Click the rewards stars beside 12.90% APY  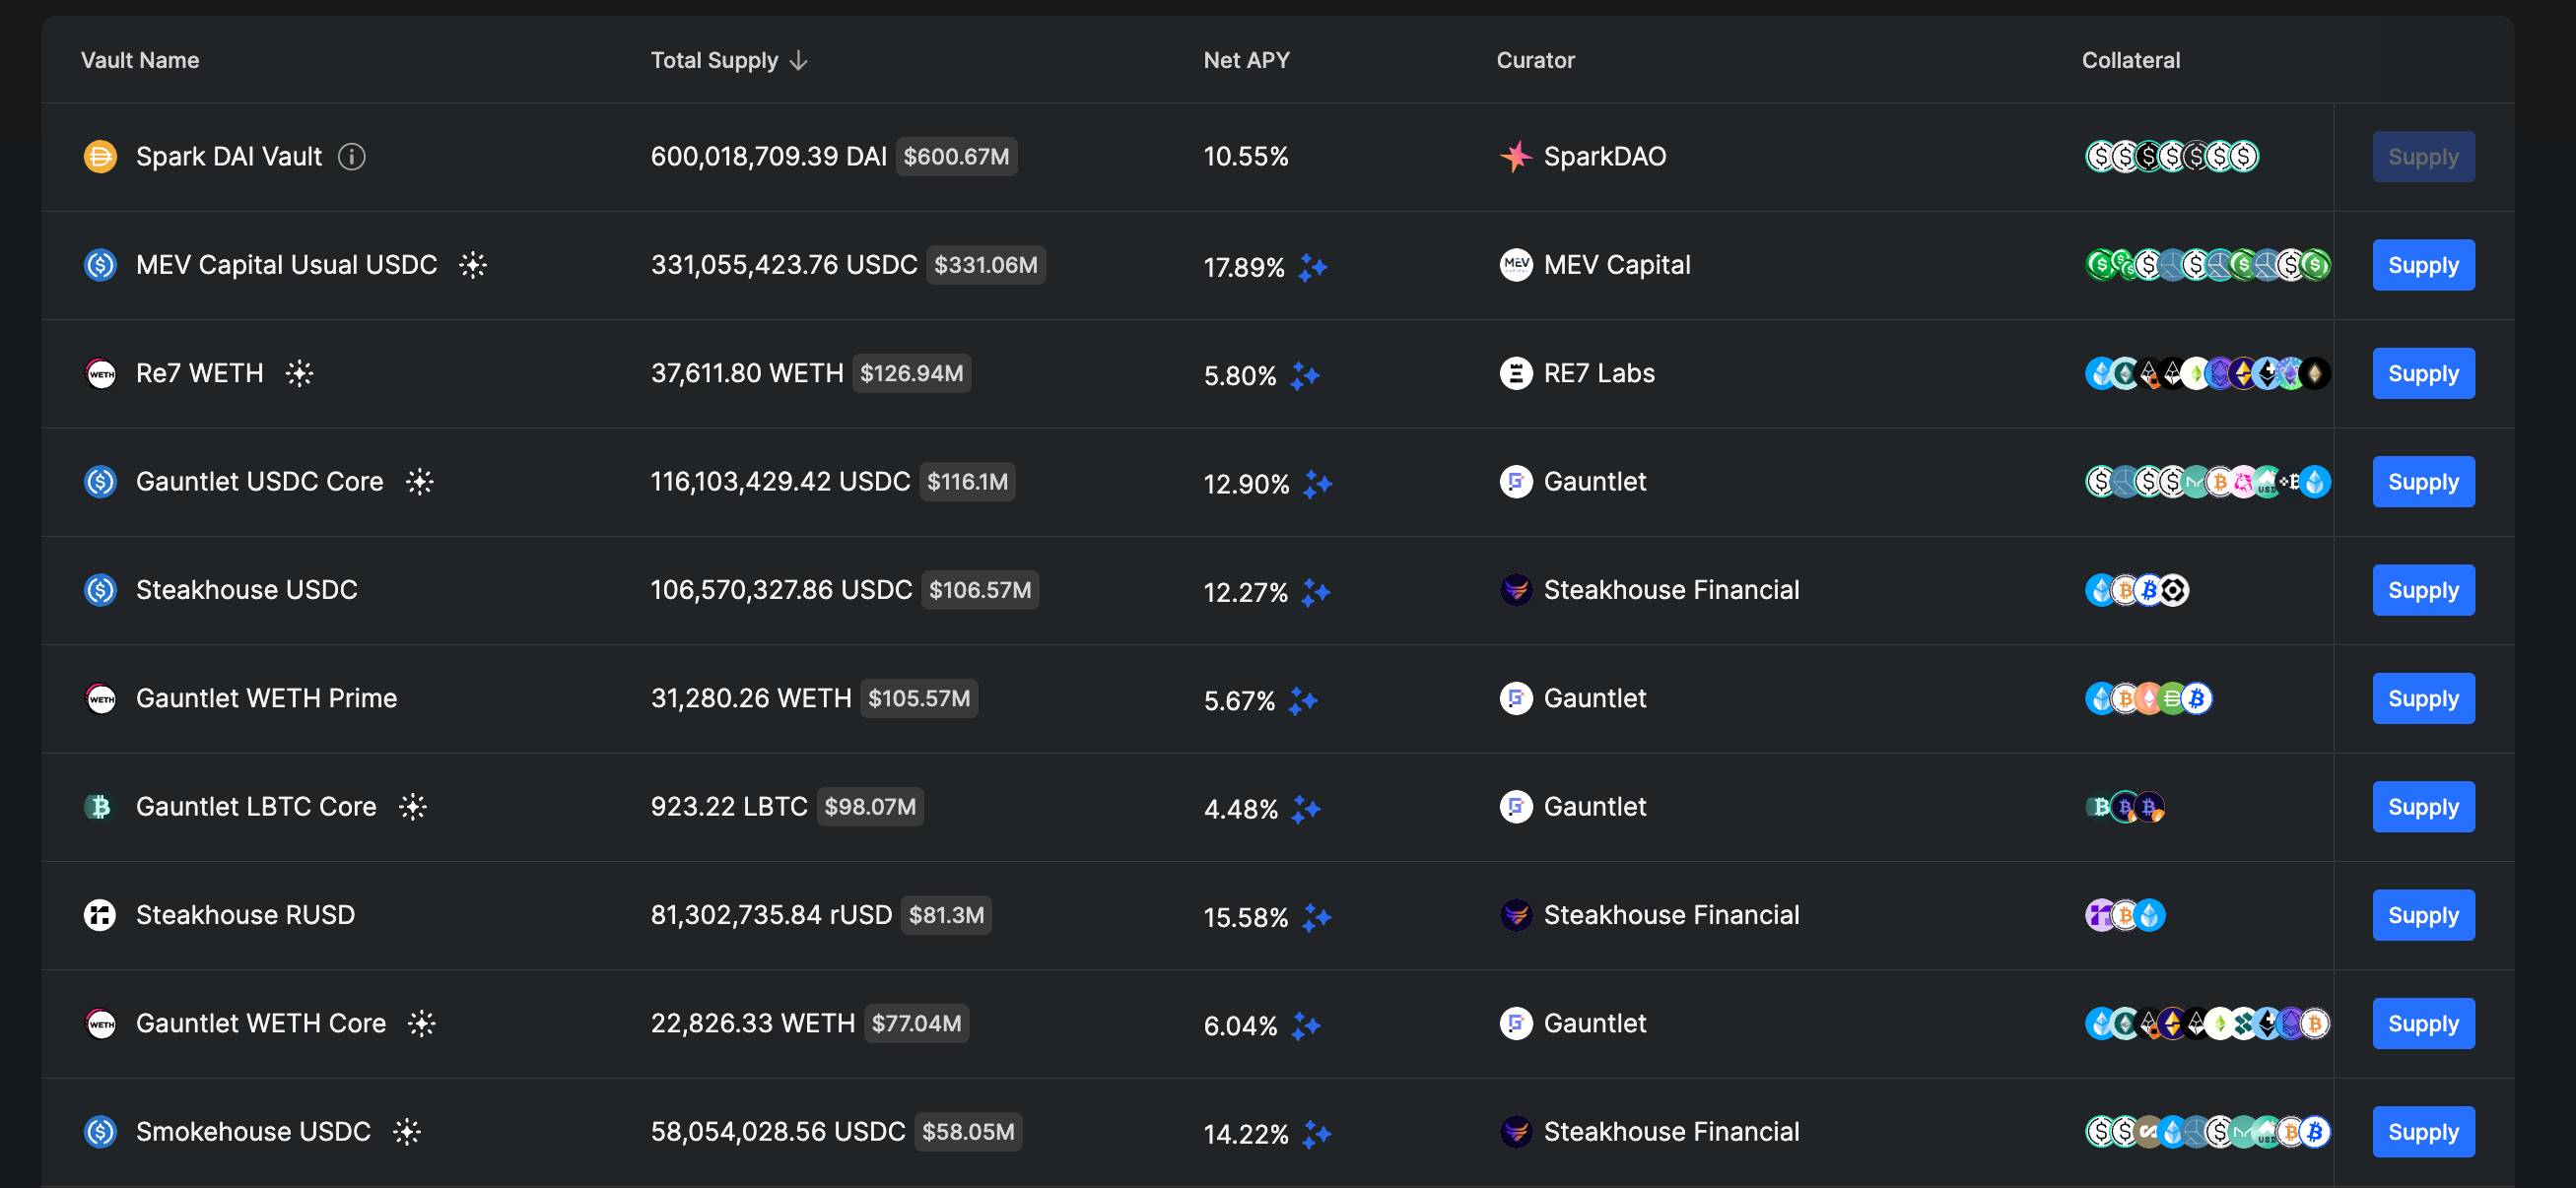1318,484
